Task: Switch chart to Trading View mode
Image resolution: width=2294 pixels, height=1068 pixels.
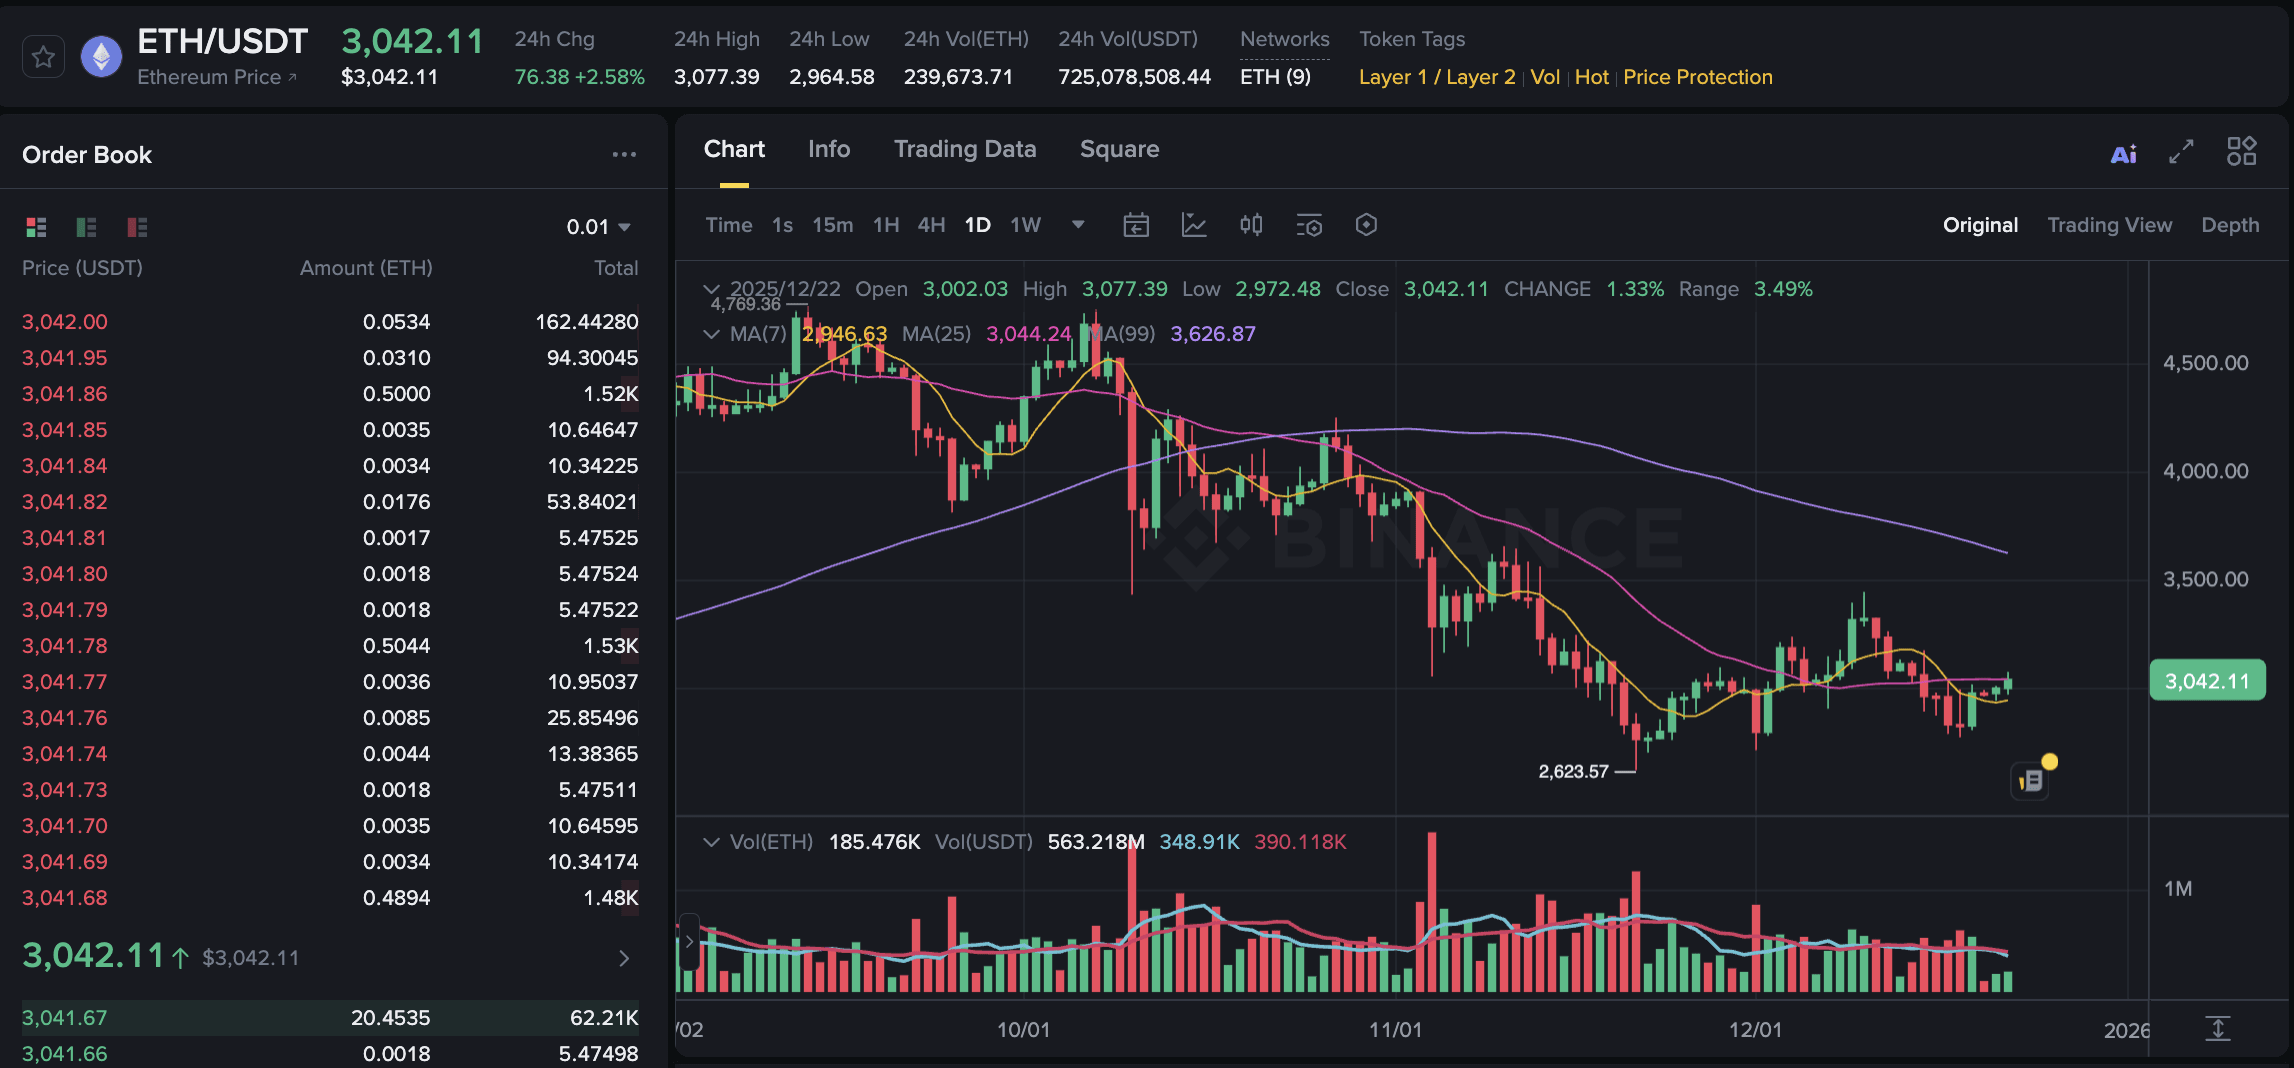Action: point(2110,225)
